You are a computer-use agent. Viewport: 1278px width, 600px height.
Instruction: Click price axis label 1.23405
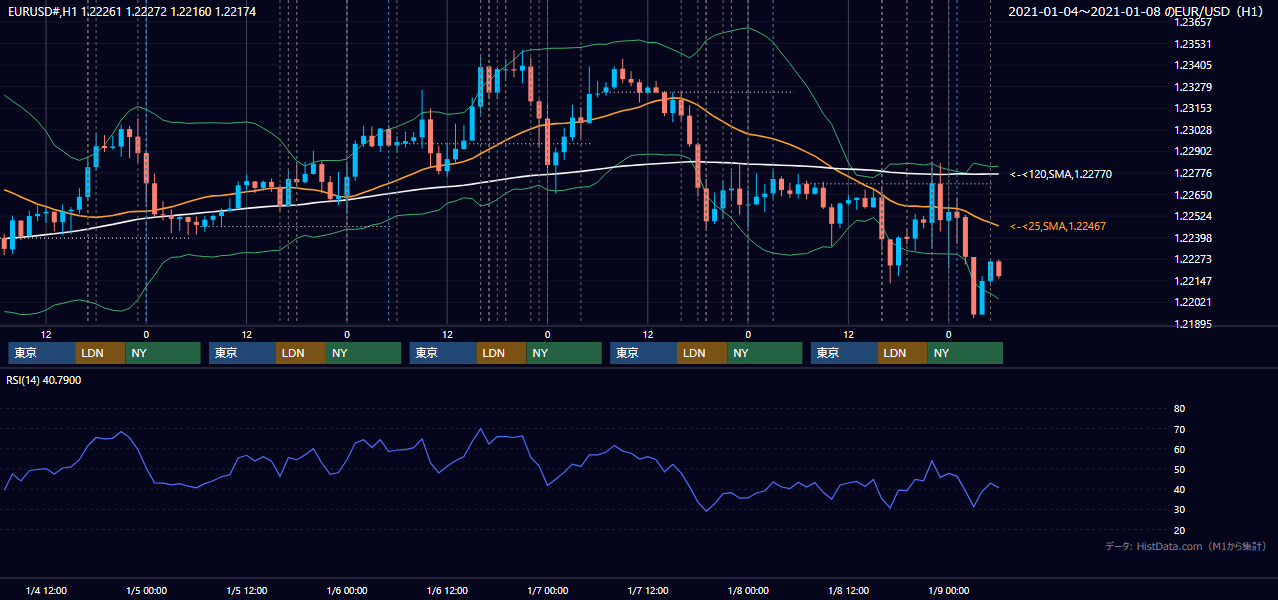coord(1193,65)
